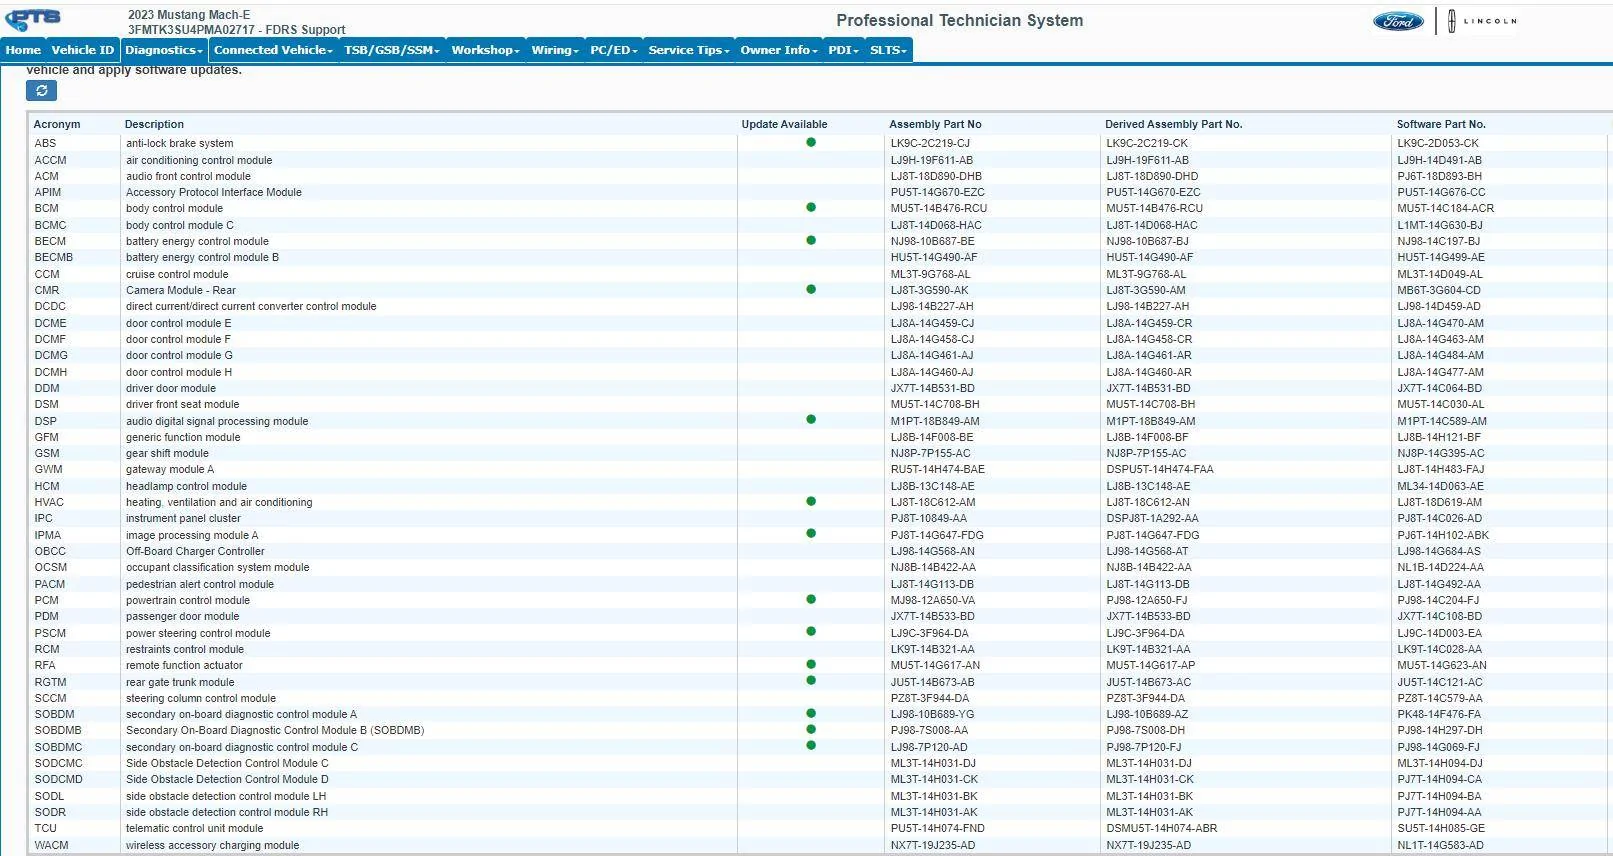Image resolution: width=1613 pixels, height=856 pixels.
Task: Click 'restraints control module' description
Action: pyautogui.click(x=185, y=650)
